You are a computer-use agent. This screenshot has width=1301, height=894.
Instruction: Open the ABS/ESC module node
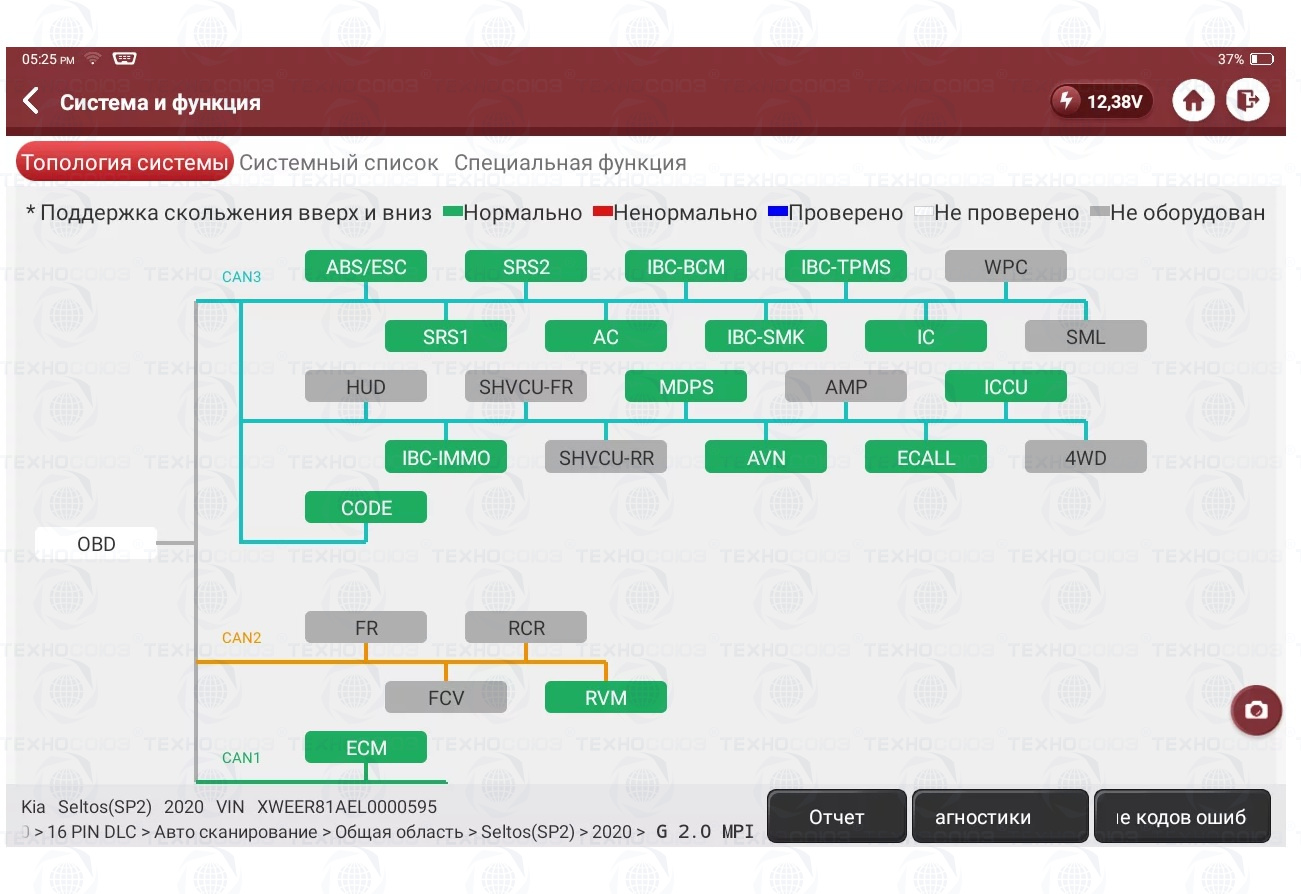[x=366, y=267]
